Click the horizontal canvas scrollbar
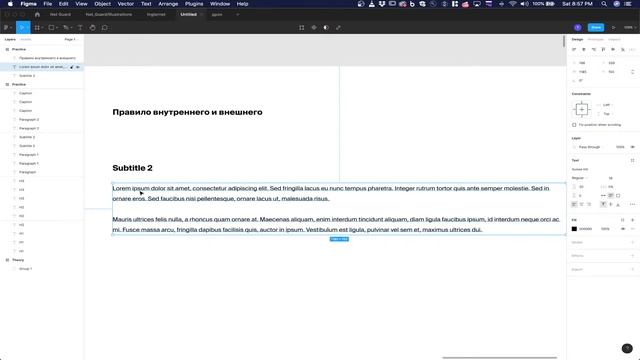The image size is (640, 360). pyautogui.click(x=500, y=358)
